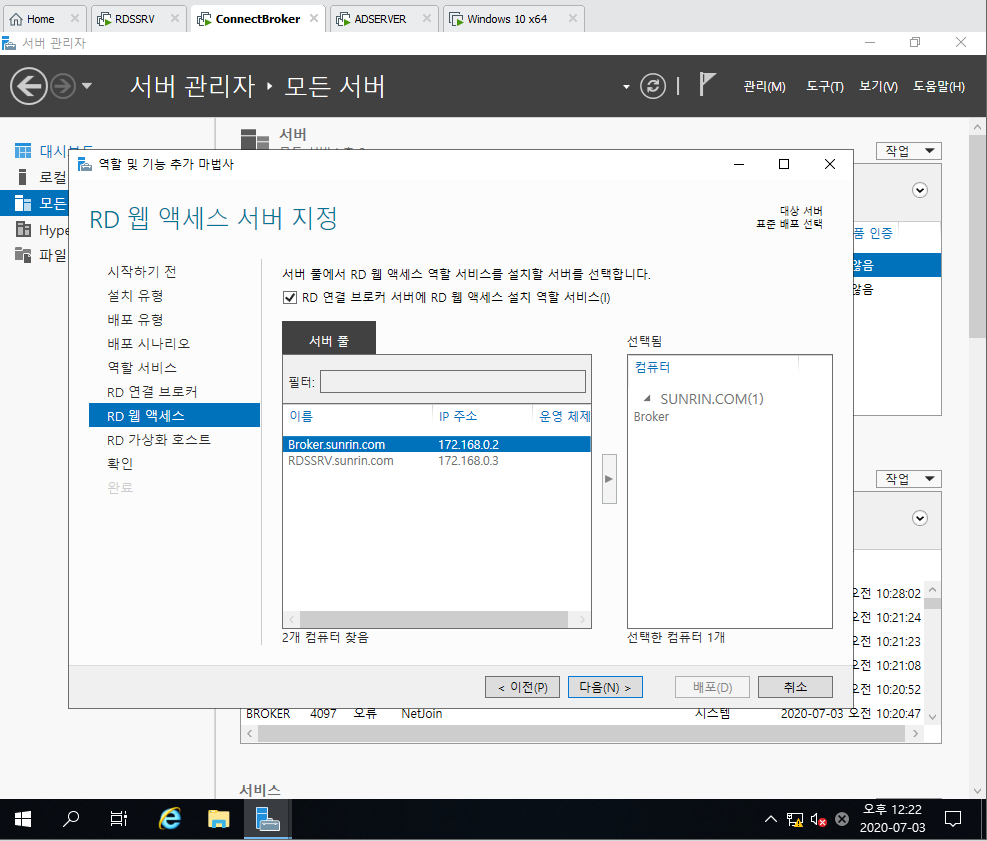The height and width of the screenshot is (841, 987).
Task: Click the 컴퓨터 column header in 선택됨 list
Action: (652, 366)
